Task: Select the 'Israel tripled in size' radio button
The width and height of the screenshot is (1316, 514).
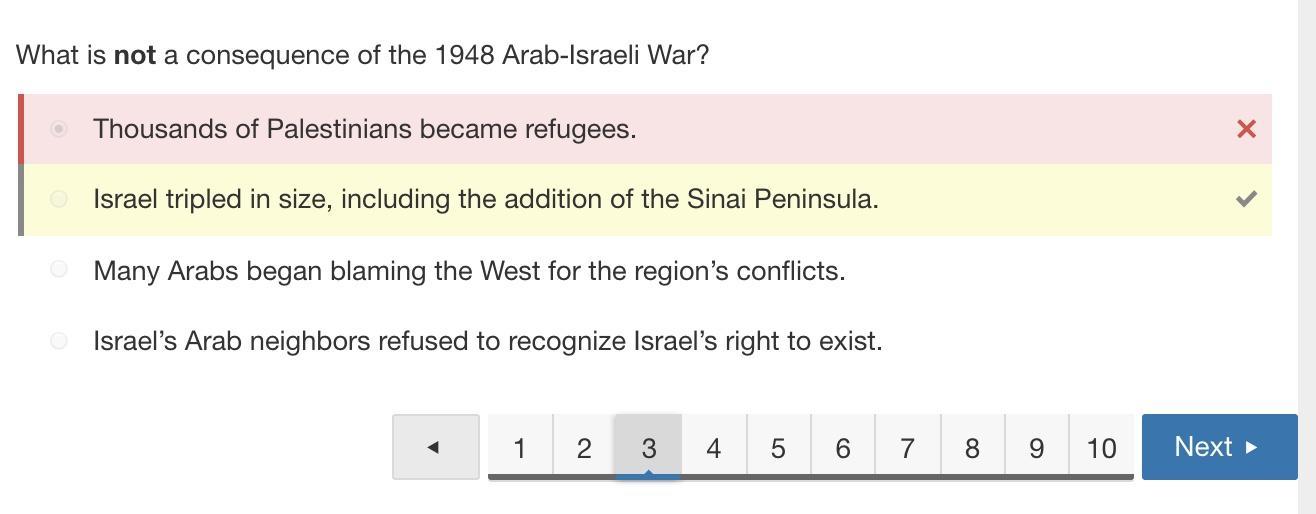Action: (59, 199)
